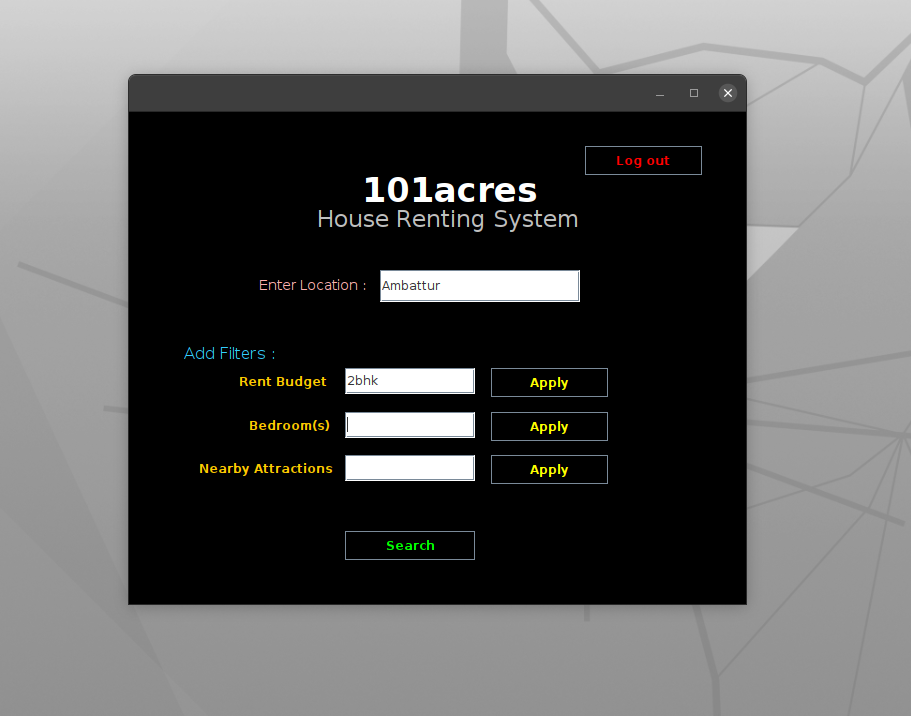Apply the Nearby Attractions filter
Screen dimensions: 911x716
pos(548,469)
